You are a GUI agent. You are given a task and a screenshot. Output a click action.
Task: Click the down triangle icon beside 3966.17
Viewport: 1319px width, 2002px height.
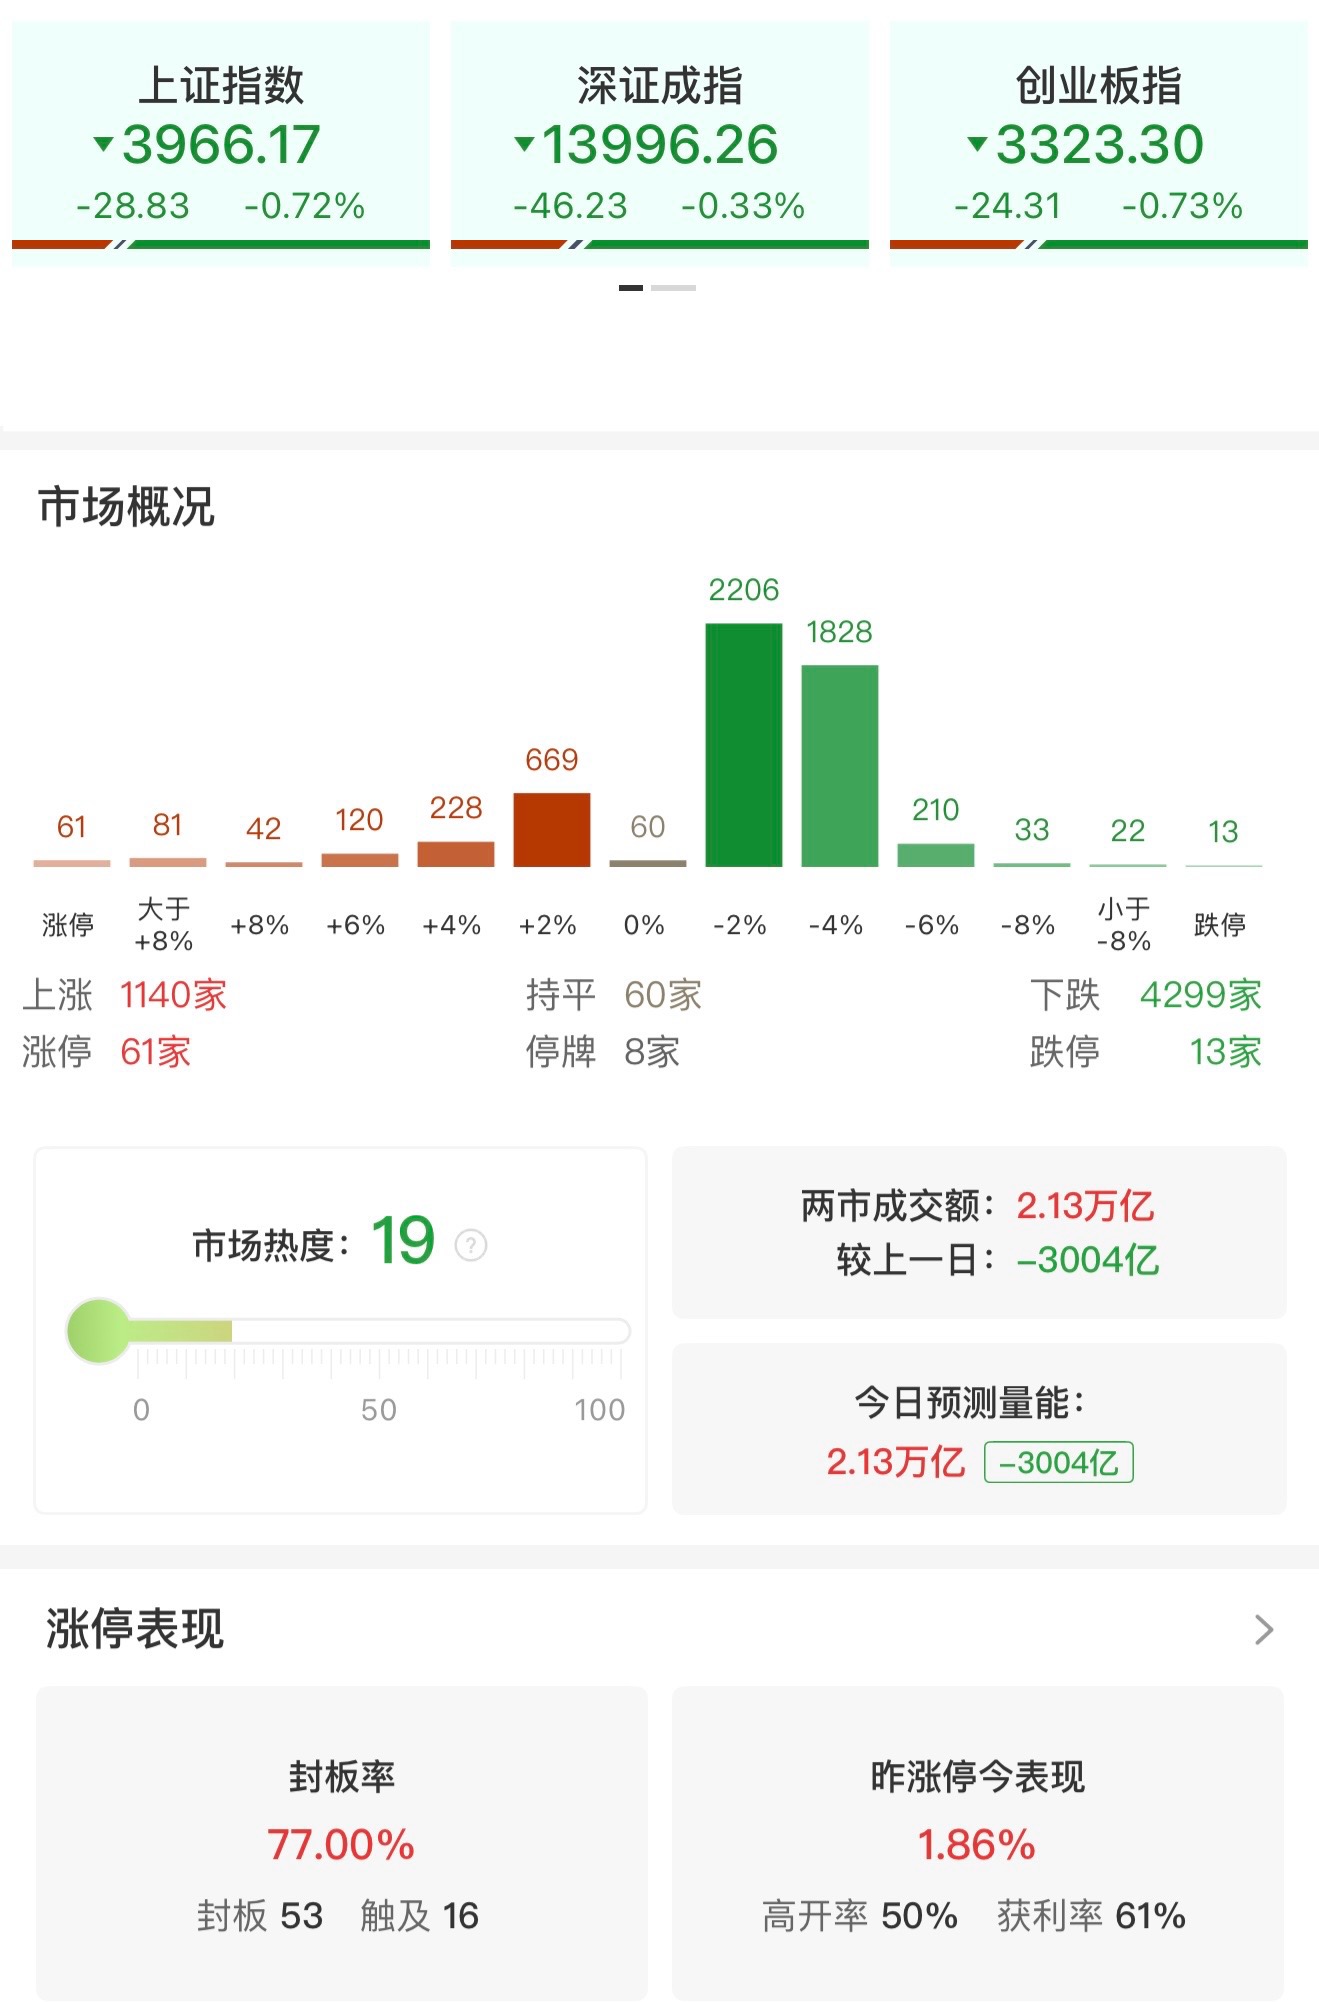pyautogui.click(x=103, y=144)
